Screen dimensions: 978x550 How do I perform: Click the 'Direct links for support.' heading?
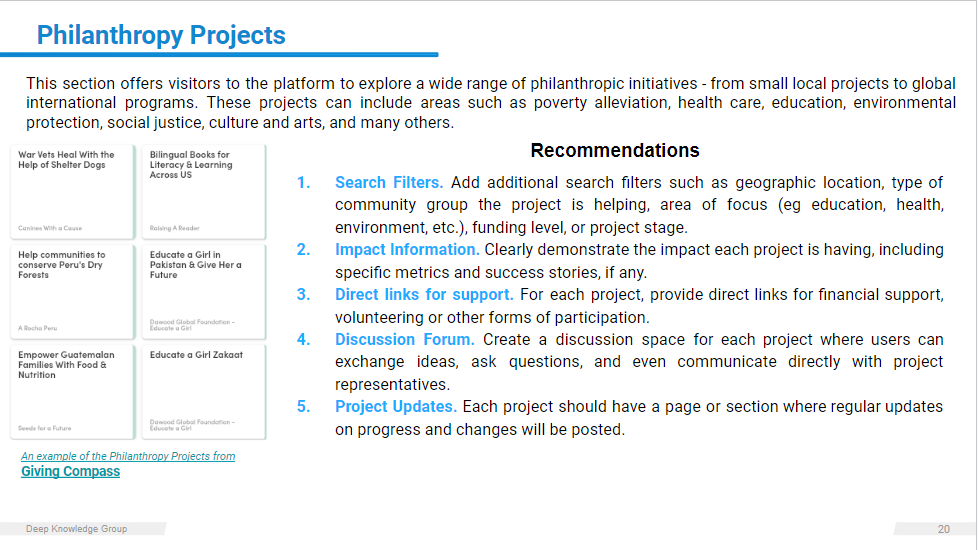click(x=424, y=295)
